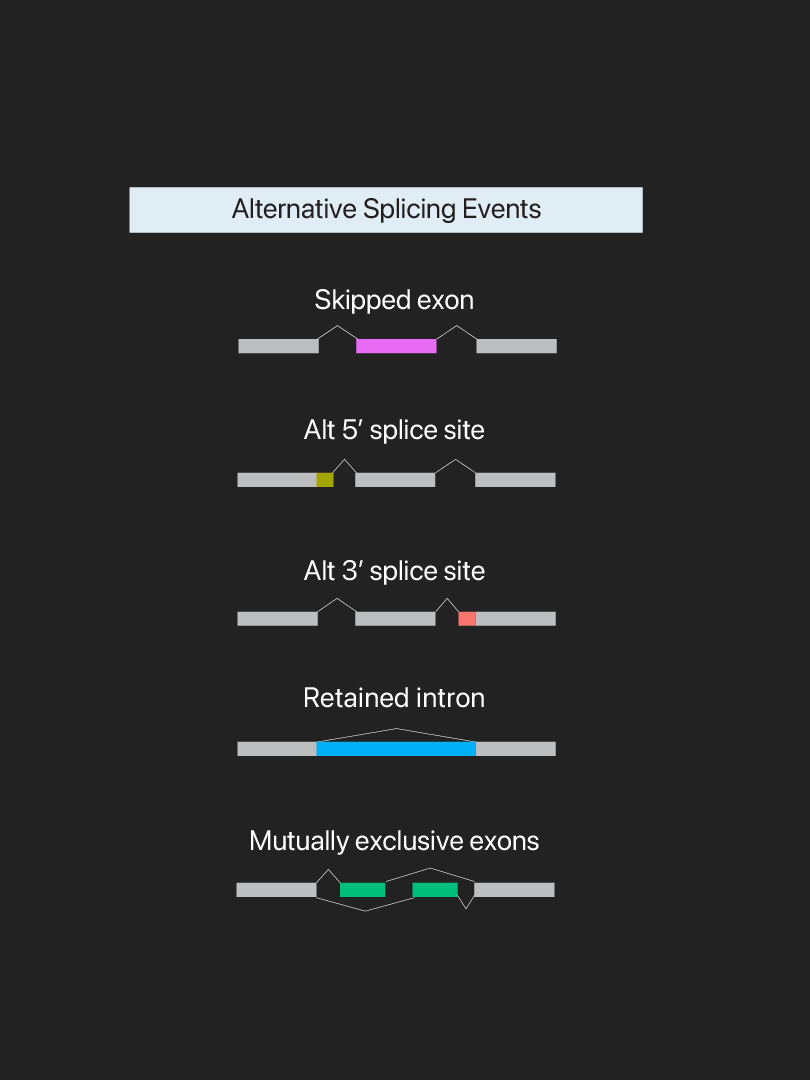Pick the middle gray exon under Alt 3′
The image size is (810, 1080).
click(x=395, y=619)
